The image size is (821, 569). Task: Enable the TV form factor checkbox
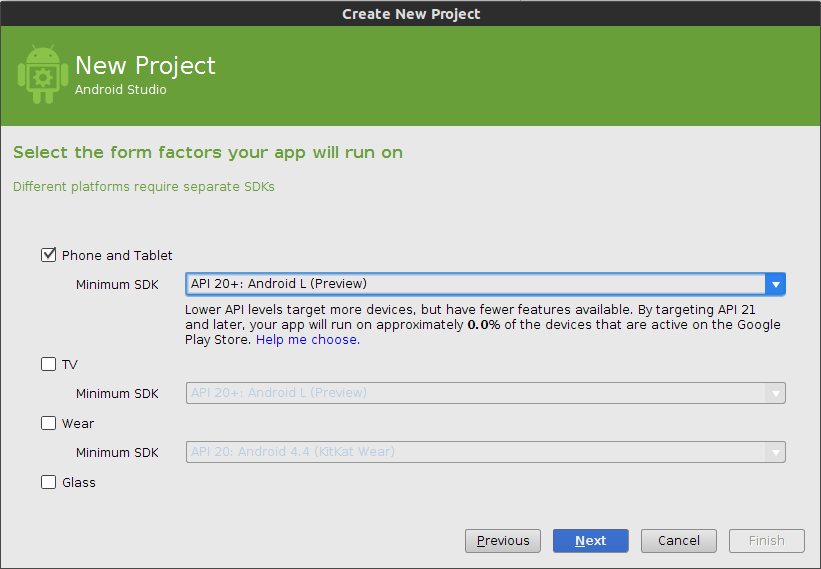pyautogui.click(x=48, y=364)
